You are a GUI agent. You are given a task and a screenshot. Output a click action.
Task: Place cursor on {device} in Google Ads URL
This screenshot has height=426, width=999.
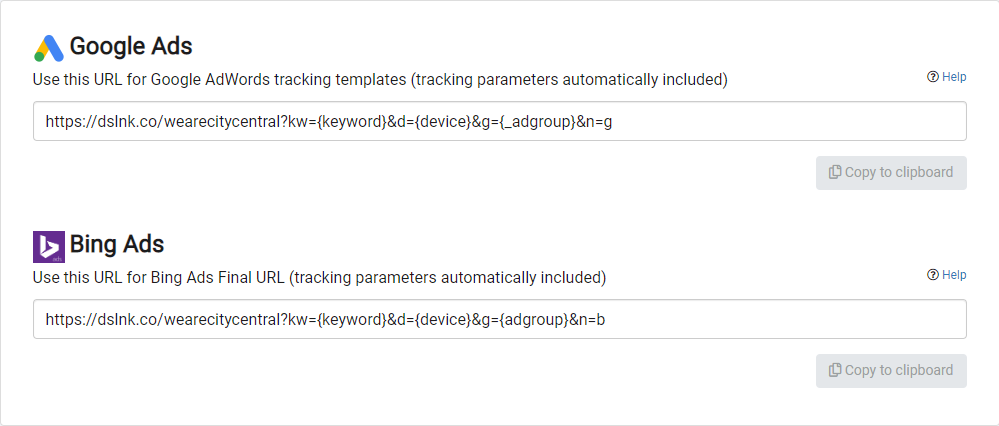[x=444, y=122]
